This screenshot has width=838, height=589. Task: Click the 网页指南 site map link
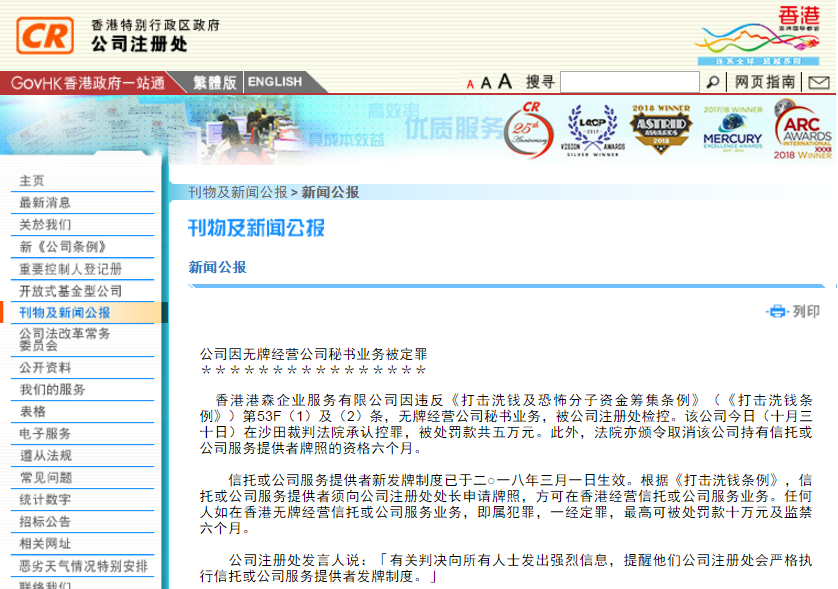(x=765, y=82)
